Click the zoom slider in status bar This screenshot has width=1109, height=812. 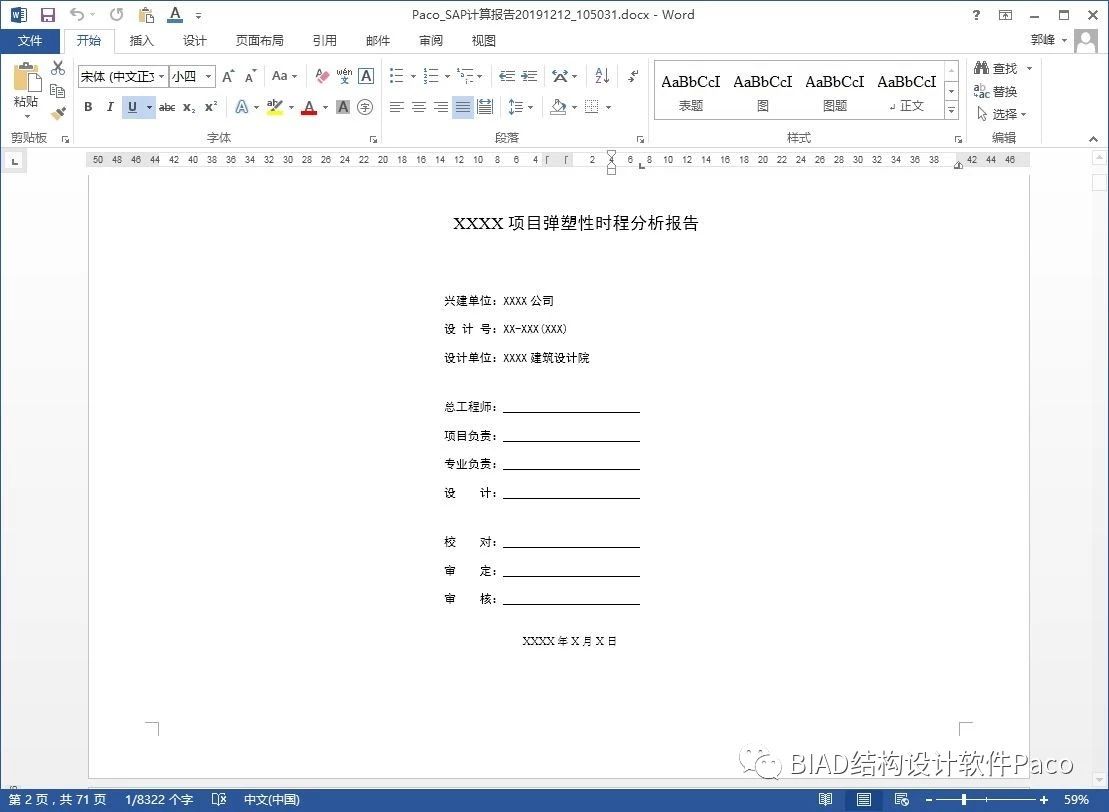coord(963,800)
